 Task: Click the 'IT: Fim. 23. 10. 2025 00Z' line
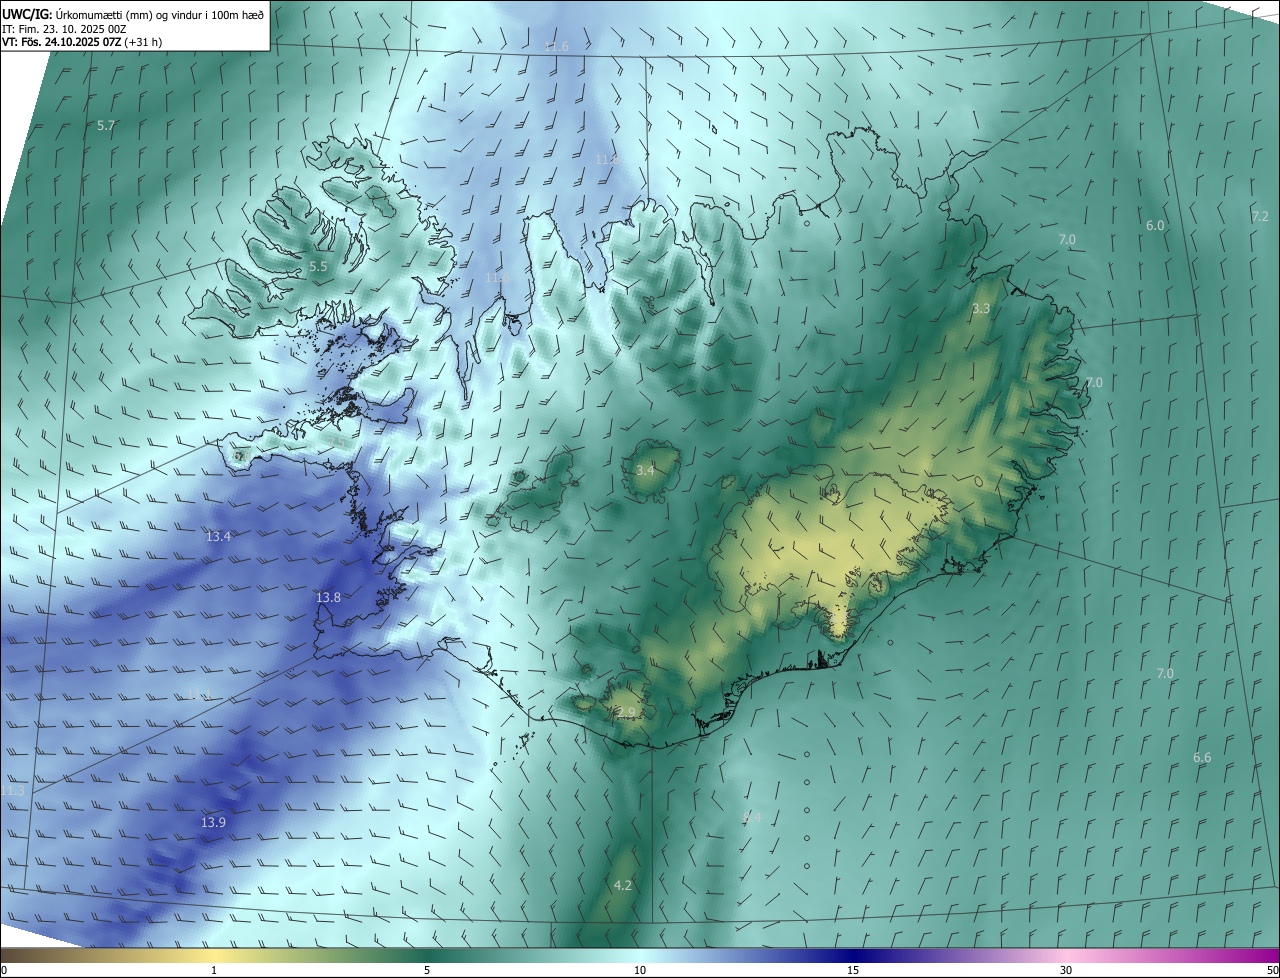pos(62,28)
